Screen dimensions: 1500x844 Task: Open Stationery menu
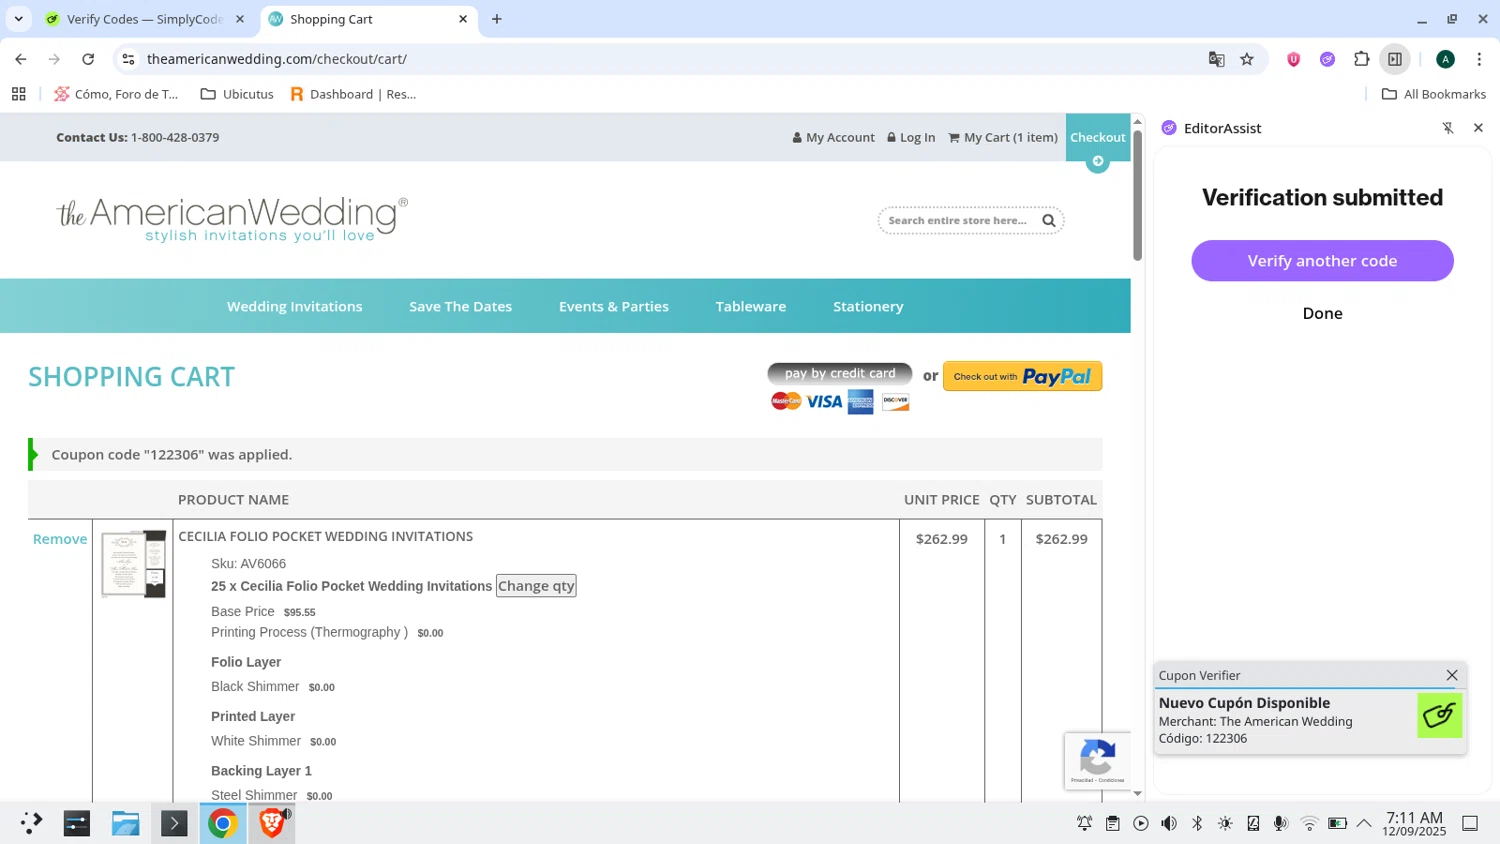[x=868, y=306]
